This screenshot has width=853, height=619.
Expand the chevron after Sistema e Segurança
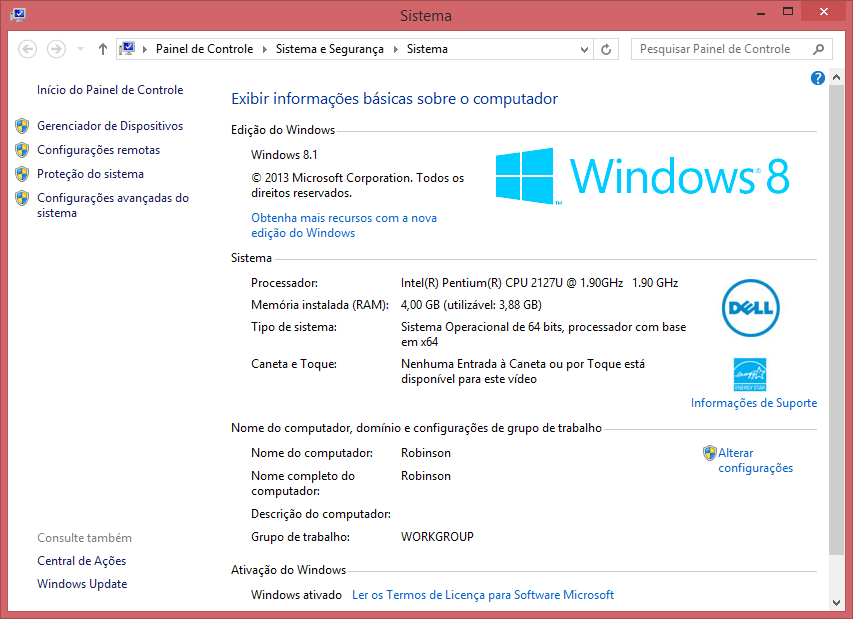pyautogui.click(x=395, y=49)
